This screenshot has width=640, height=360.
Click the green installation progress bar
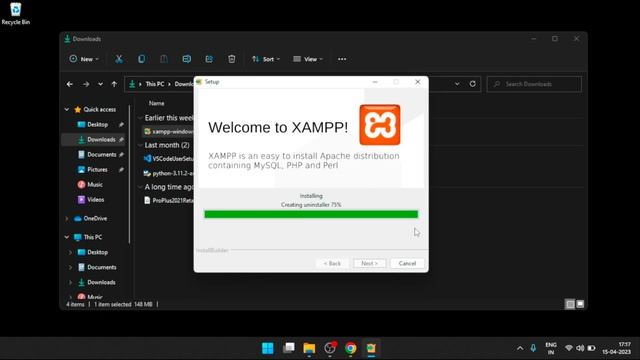click(x=311, y=214)
